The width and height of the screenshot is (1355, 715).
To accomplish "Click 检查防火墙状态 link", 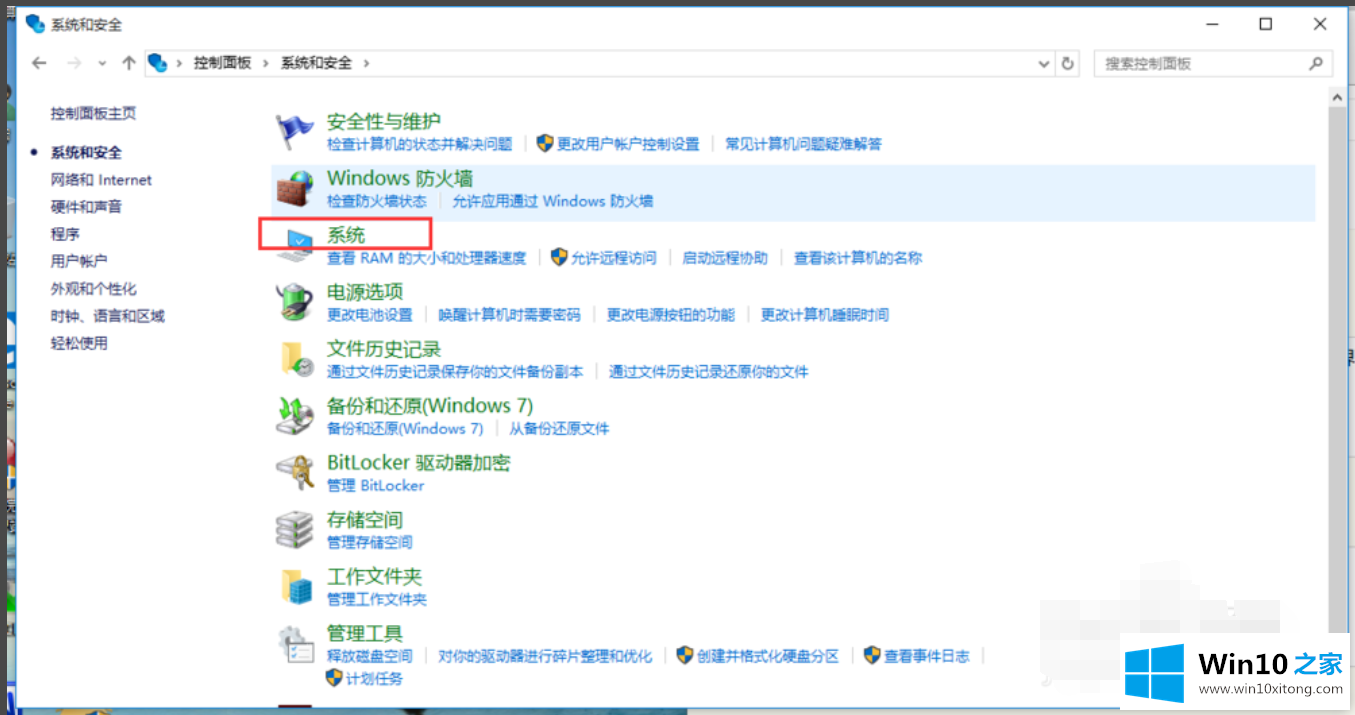I will (376, 201).
